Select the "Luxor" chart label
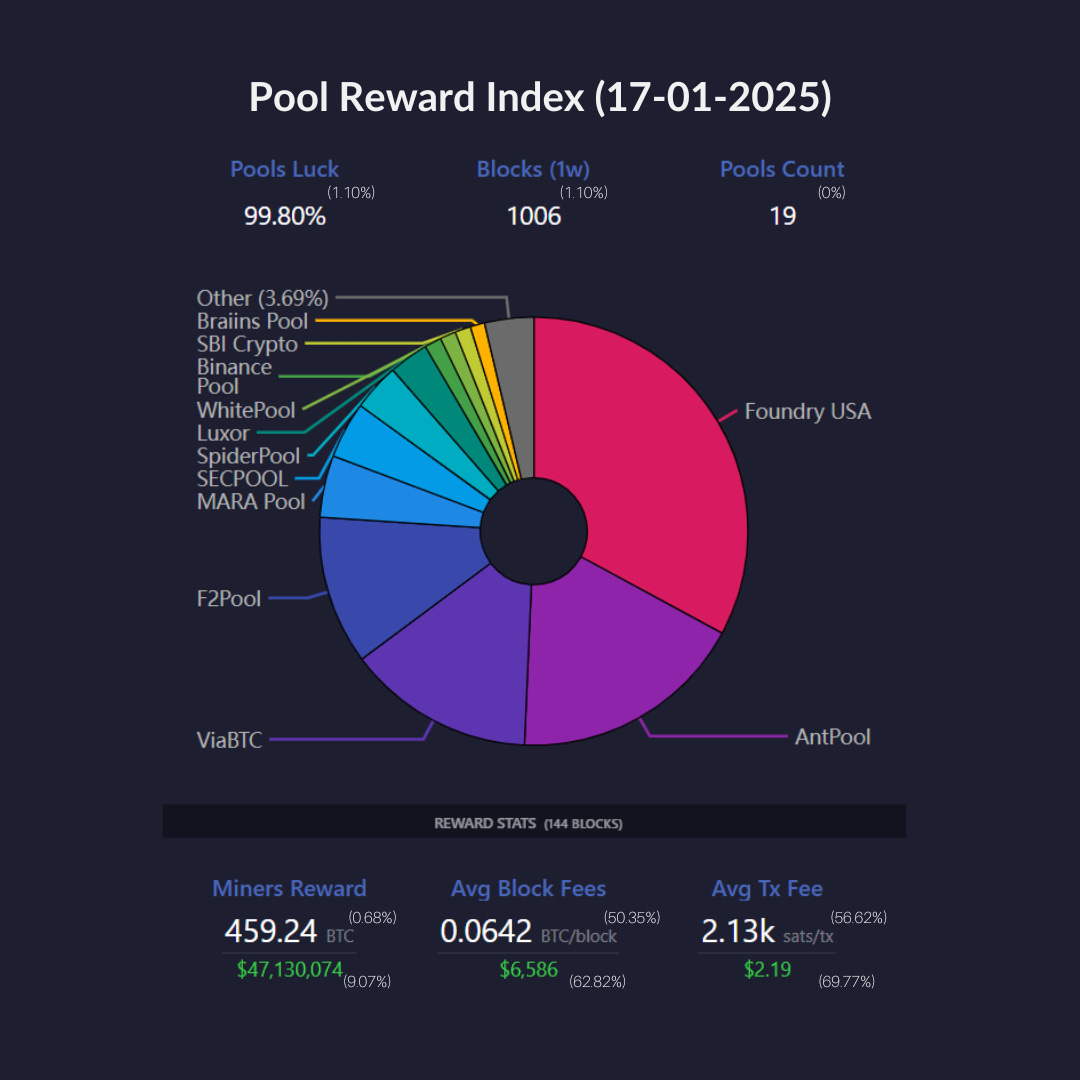1080x1080 pixels. point(223,433)
